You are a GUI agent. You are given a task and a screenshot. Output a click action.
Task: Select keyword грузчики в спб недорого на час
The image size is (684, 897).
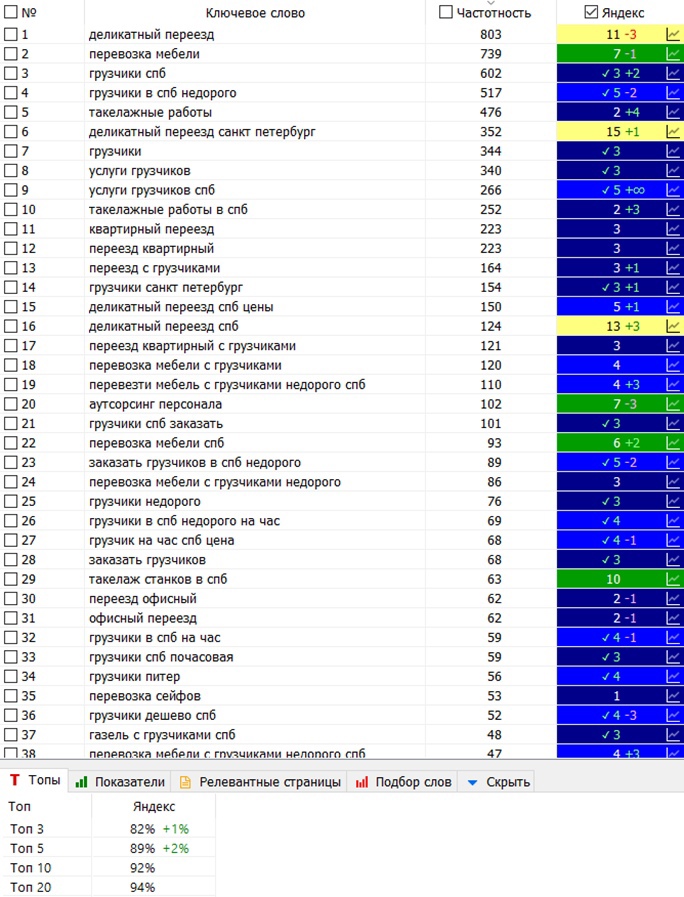pos(184,521)
